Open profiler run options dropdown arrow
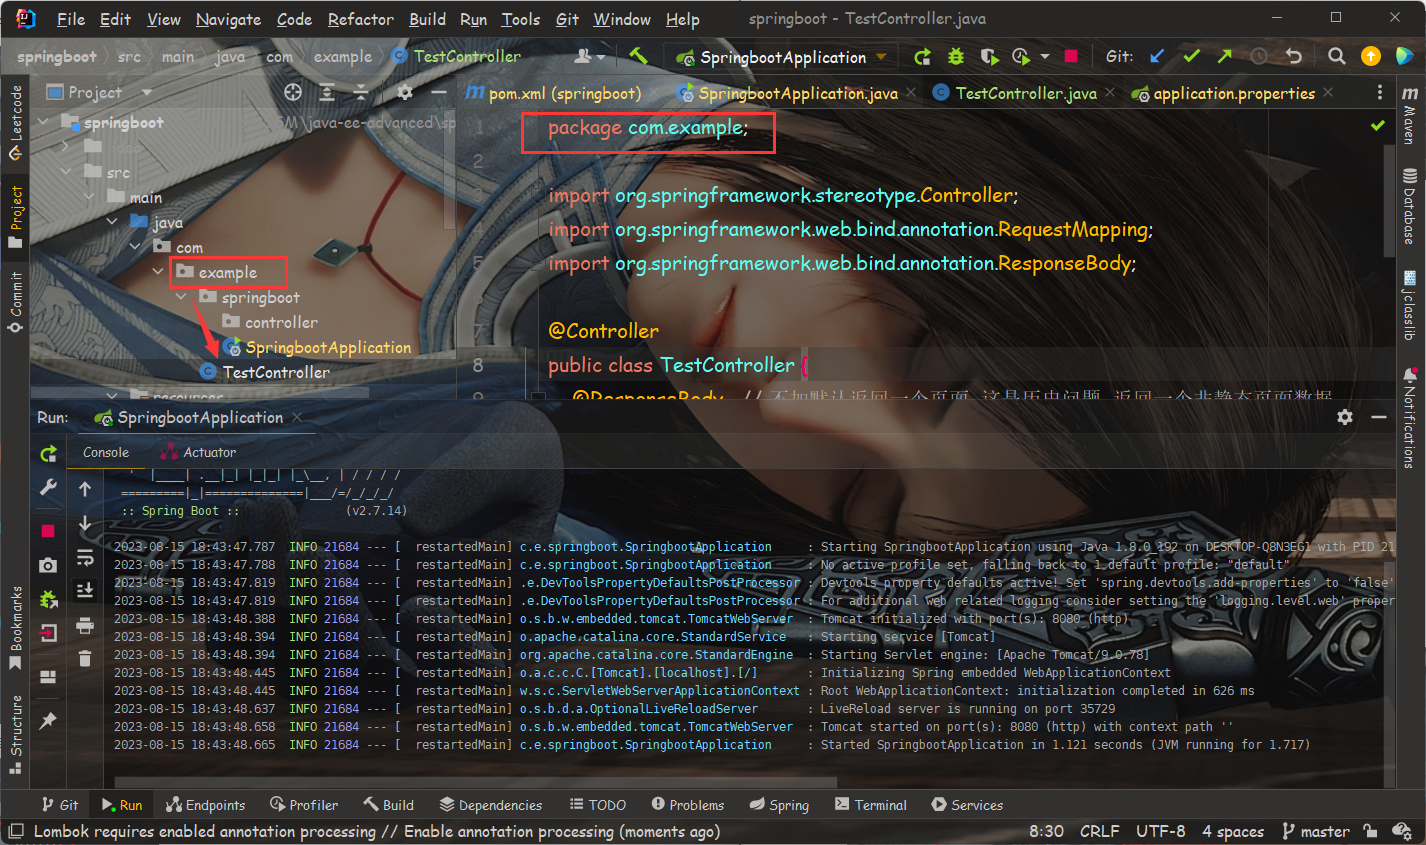This screenshot has width=1426, height=845. point(1045,56)
